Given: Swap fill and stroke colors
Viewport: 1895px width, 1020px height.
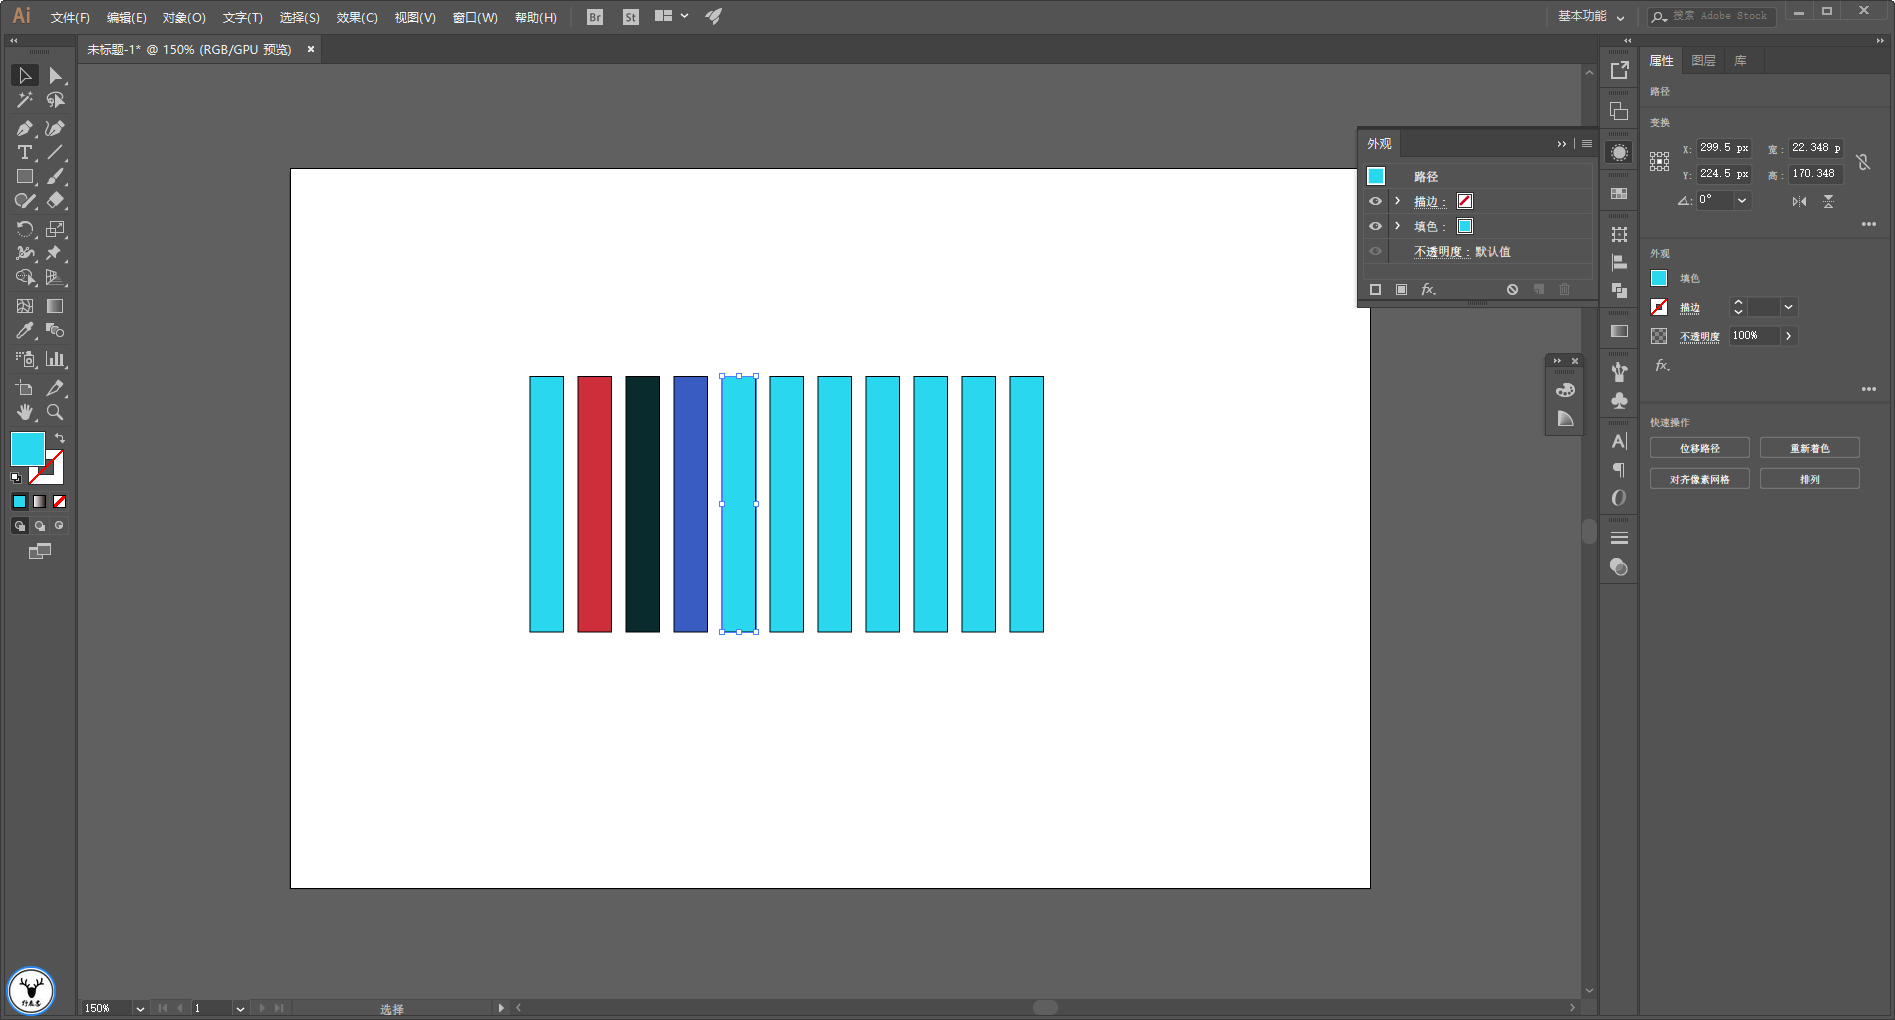Looking at the screenshot, I should click(x=60, y=438).
